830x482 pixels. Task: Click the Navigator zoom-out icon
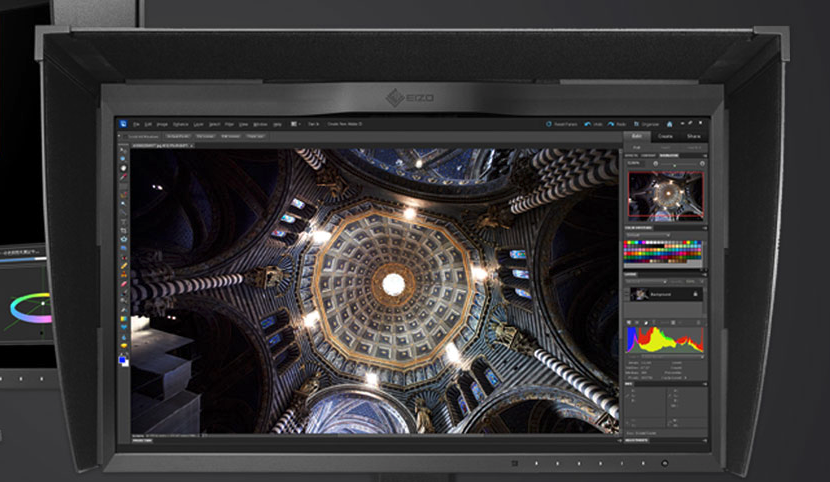click(x=655, y=163)
